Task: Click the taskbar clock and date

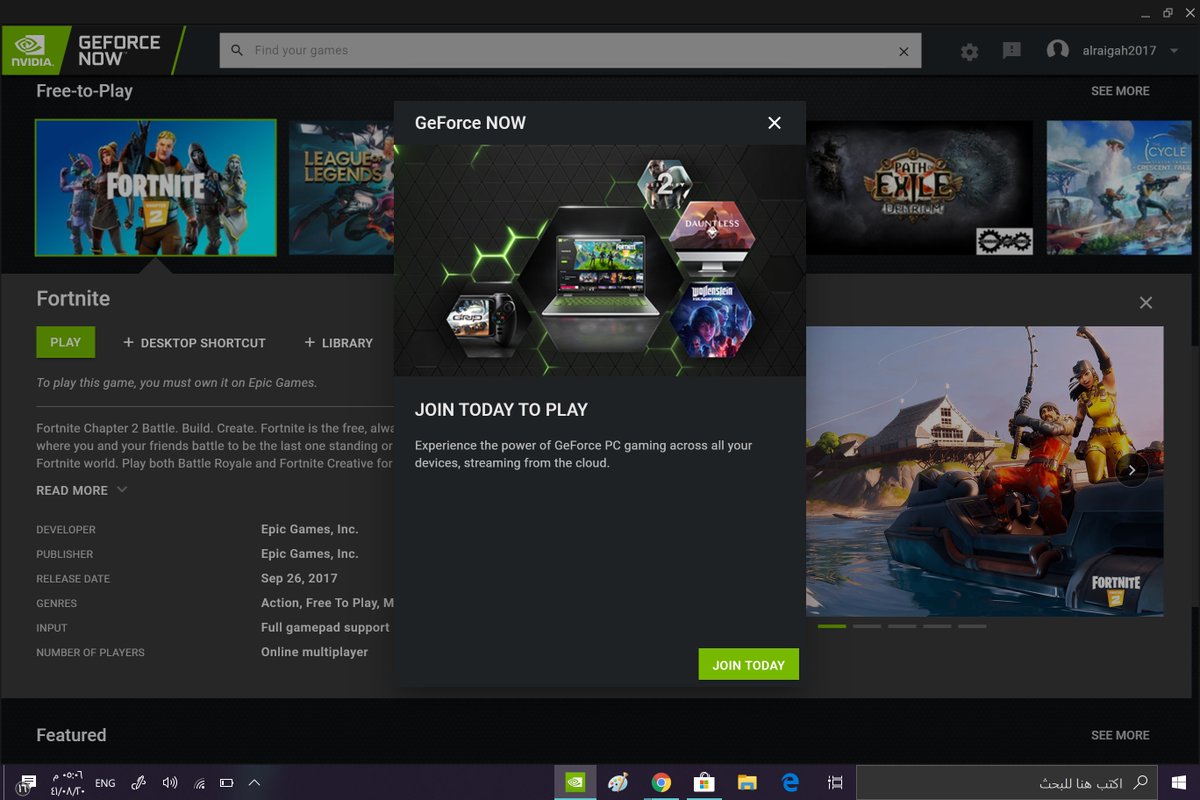Action: [66, 783]
